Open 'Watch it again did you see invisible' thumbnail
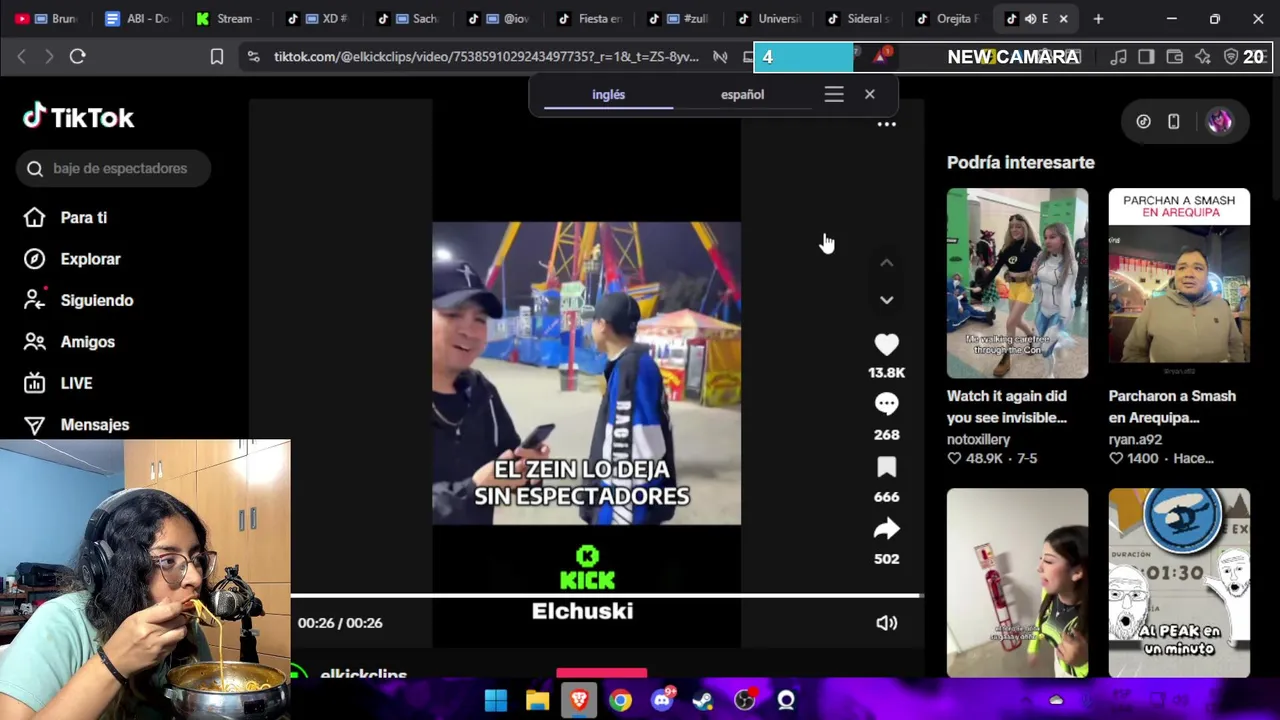 [x=1017, y=283]
